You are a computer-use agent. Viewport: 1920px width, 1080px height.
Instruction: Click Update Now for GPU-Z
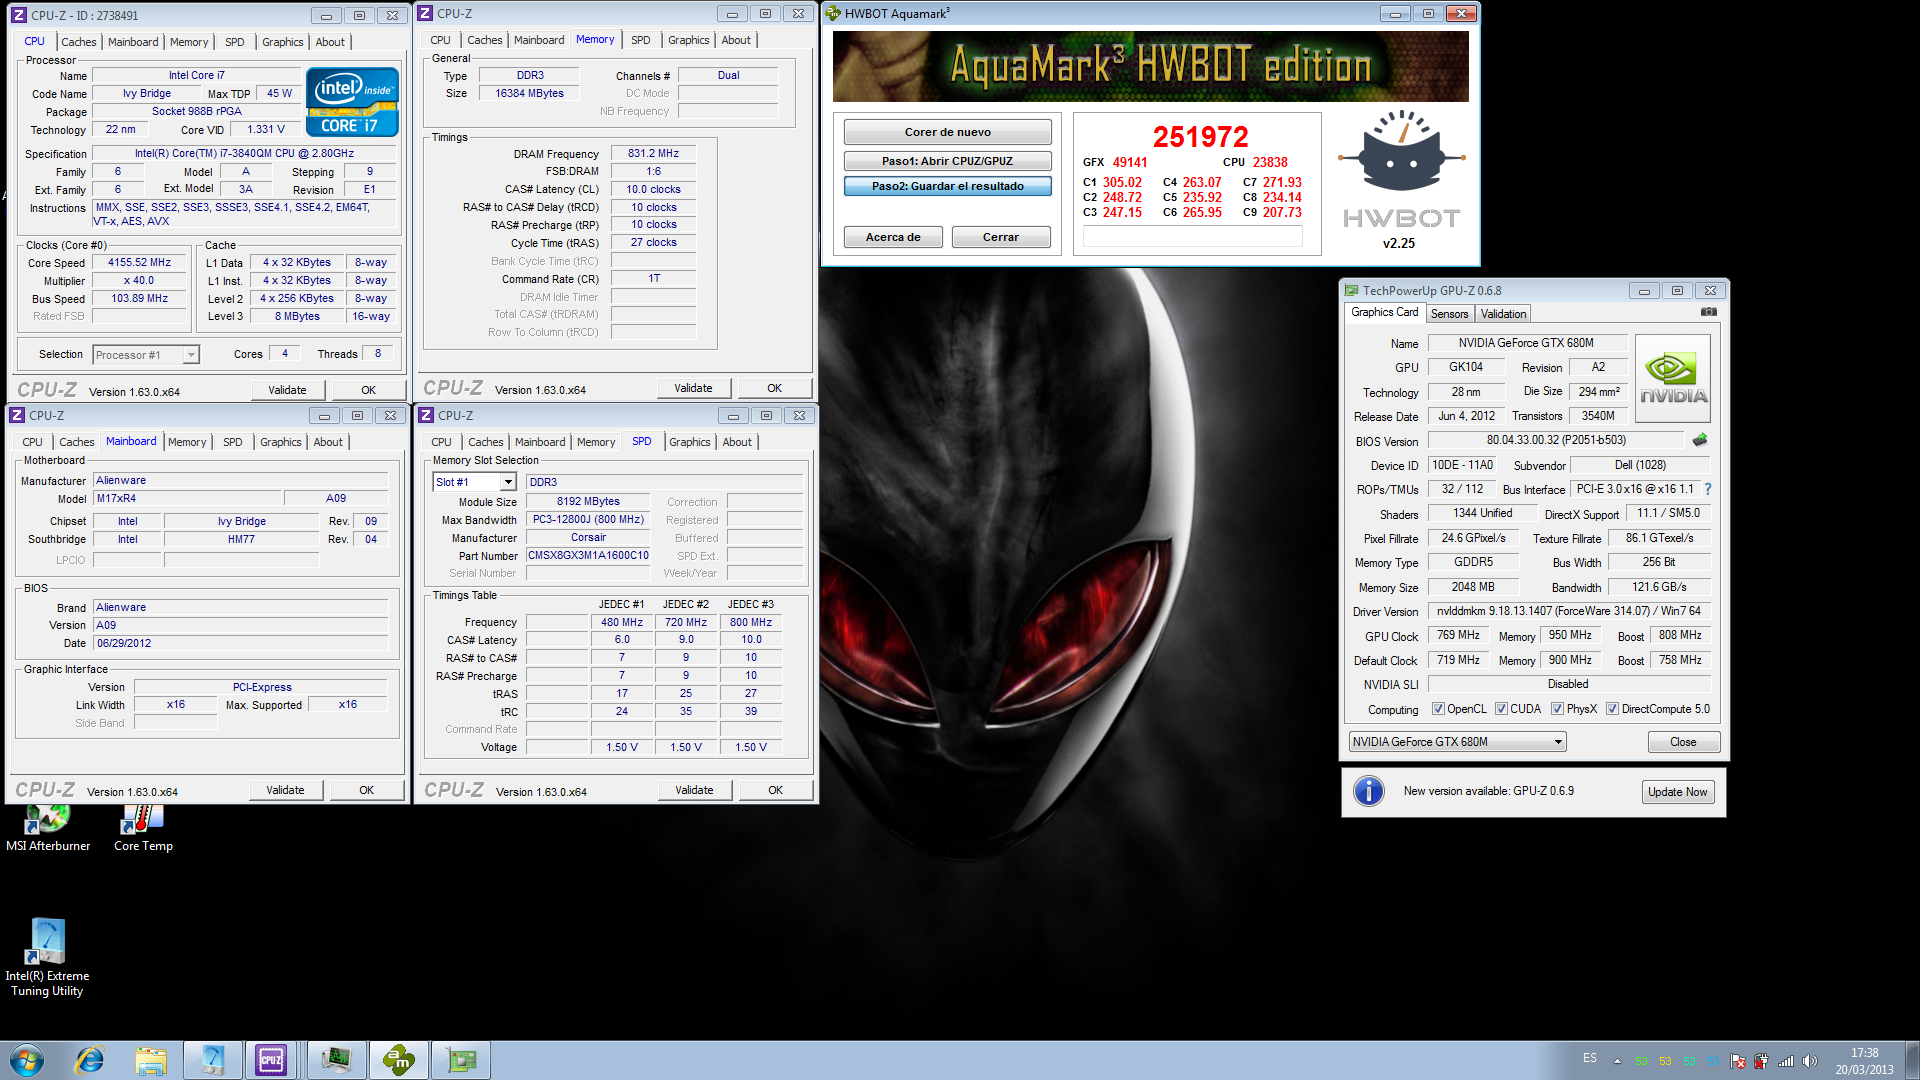[x=1677, y=792]
